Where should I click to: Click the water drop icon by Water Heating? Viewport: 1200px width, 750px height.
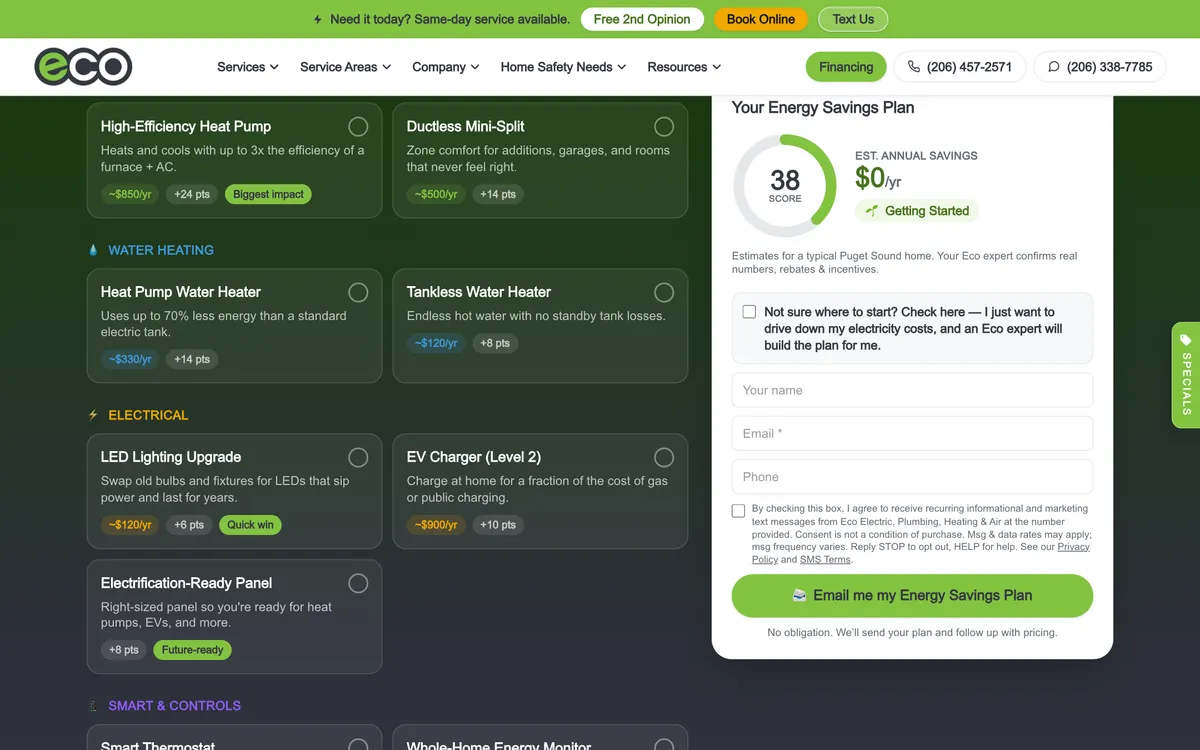coord(94,250)
